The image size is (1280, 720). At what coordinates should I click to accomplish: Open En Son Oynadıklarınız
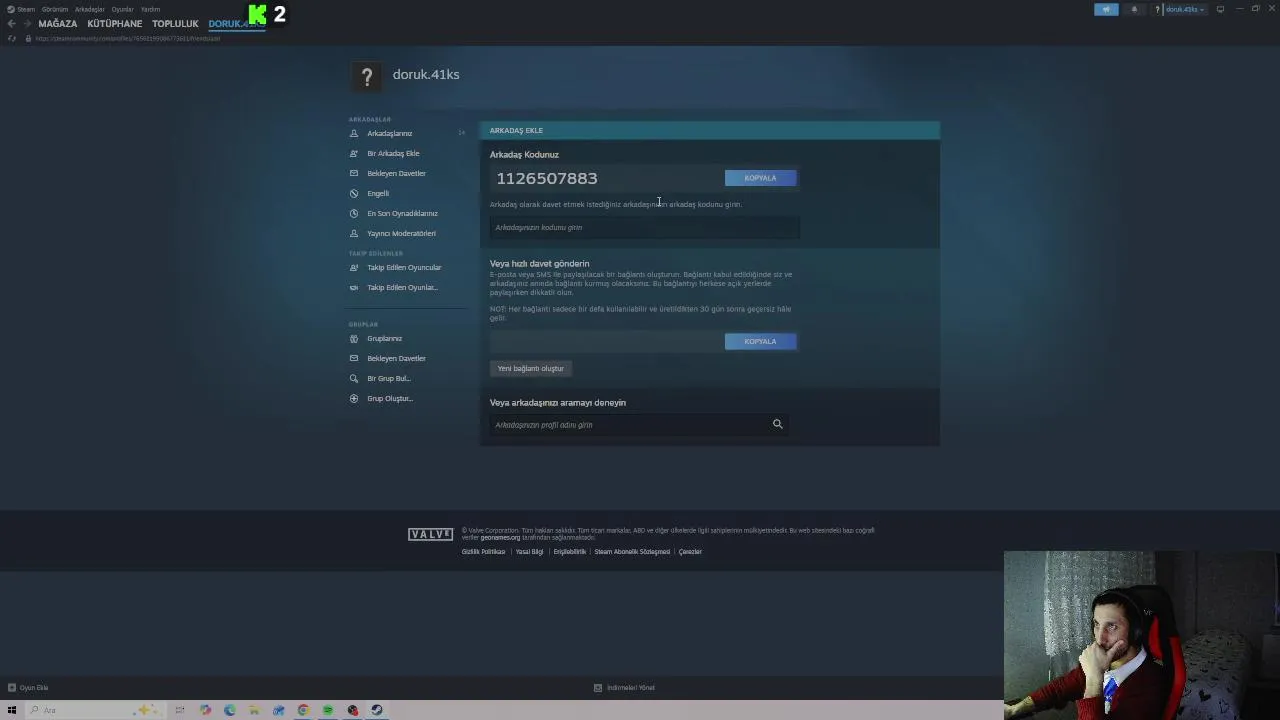point(402,213)
